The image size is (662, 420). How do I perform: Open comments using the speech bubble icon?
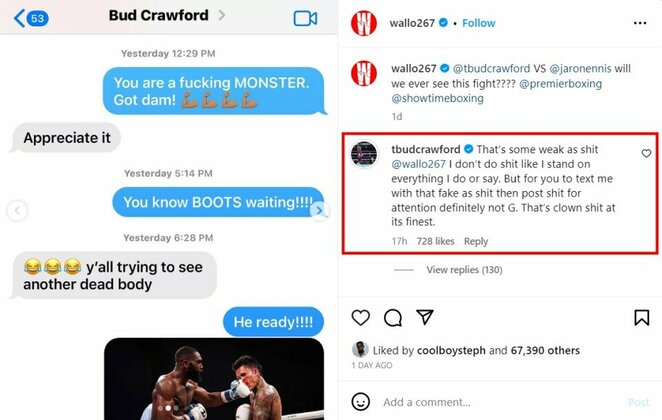(393, 318)
